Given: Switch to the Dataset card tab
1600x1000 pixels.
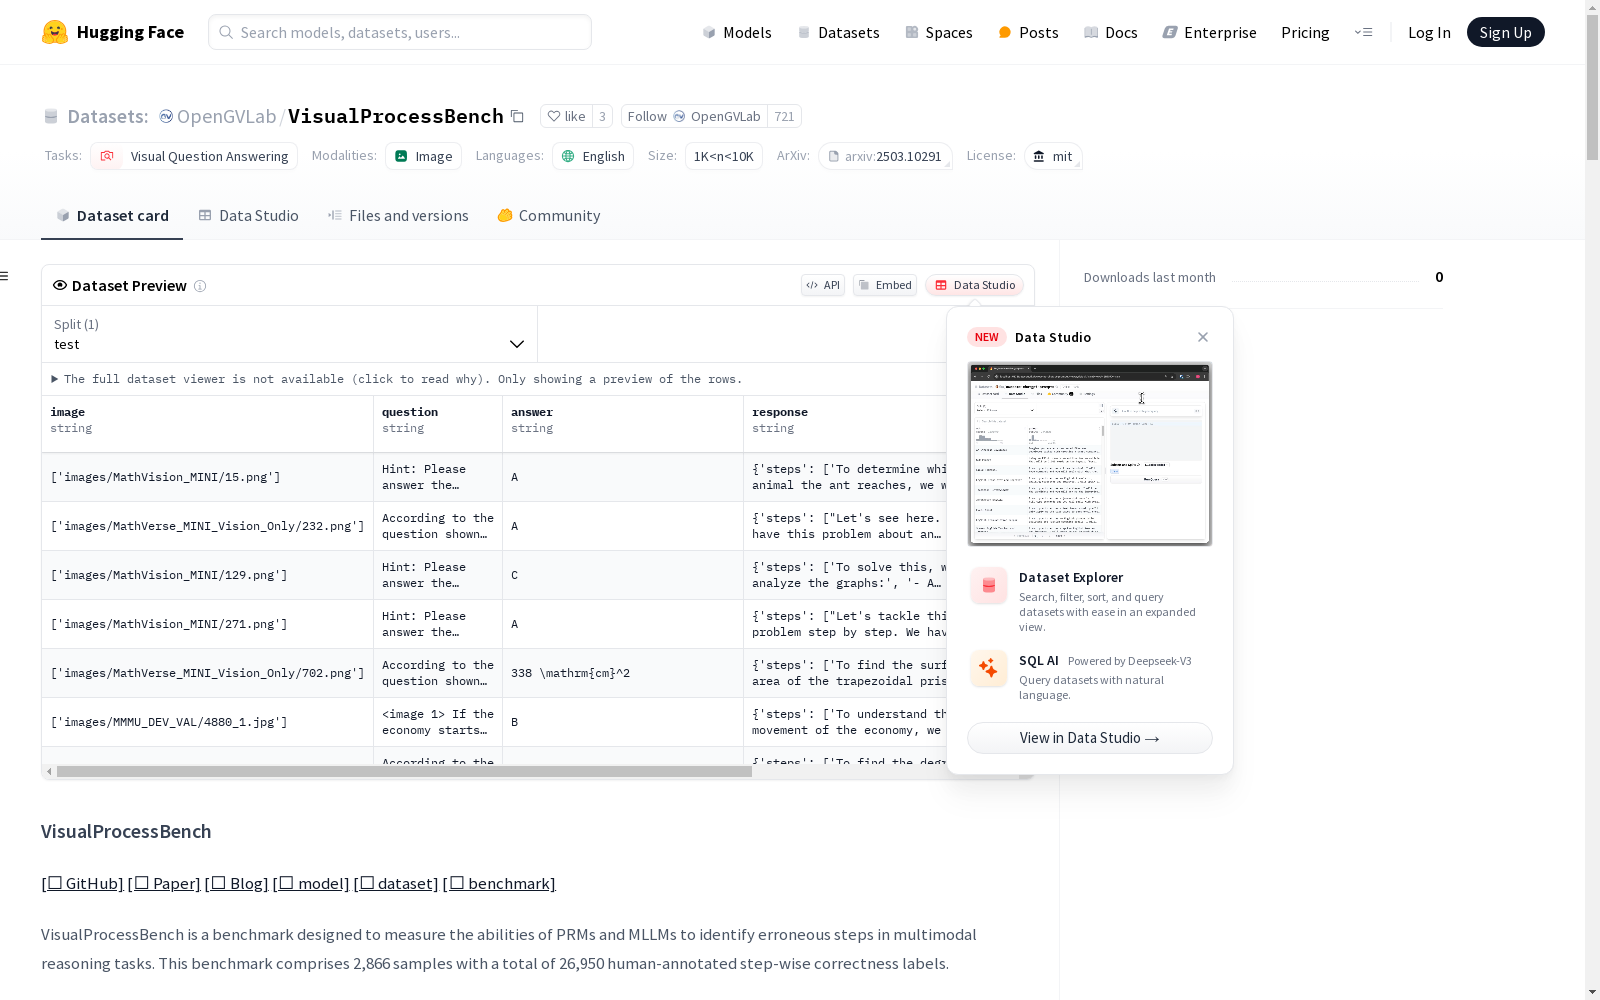Looking at the screenshot, I should point(112,216).
